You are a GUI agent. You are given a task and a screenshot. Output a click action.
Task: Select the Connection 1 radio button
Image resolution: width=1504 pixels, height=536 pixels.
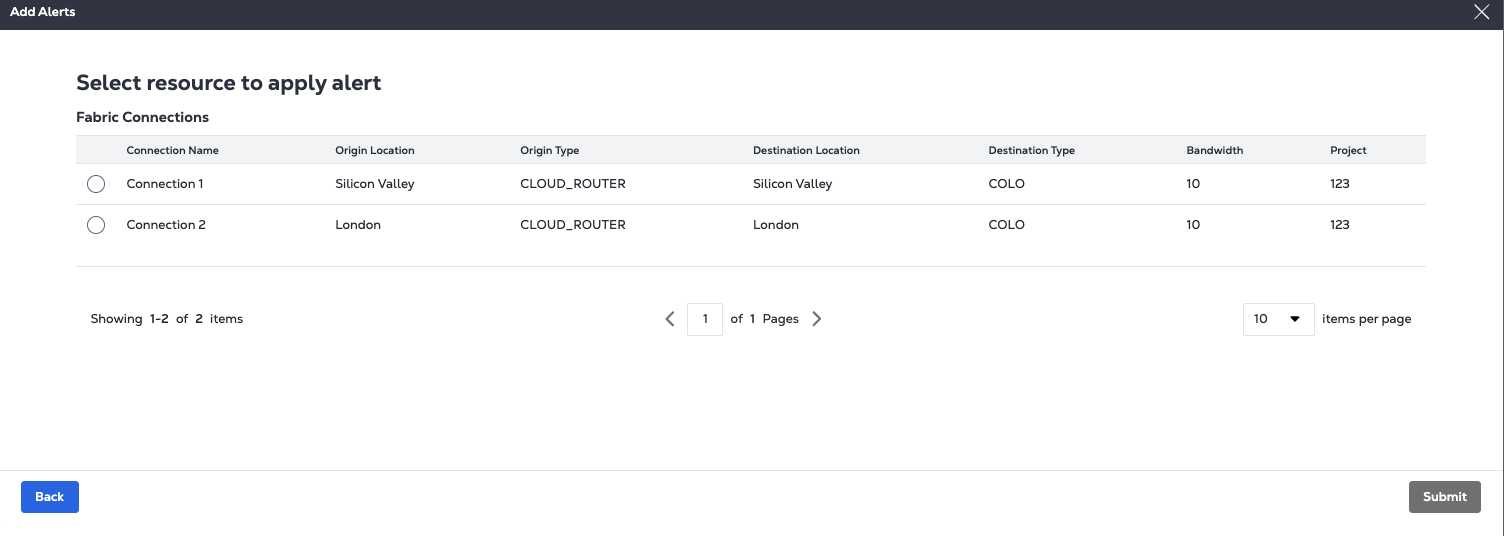point(96,184)
